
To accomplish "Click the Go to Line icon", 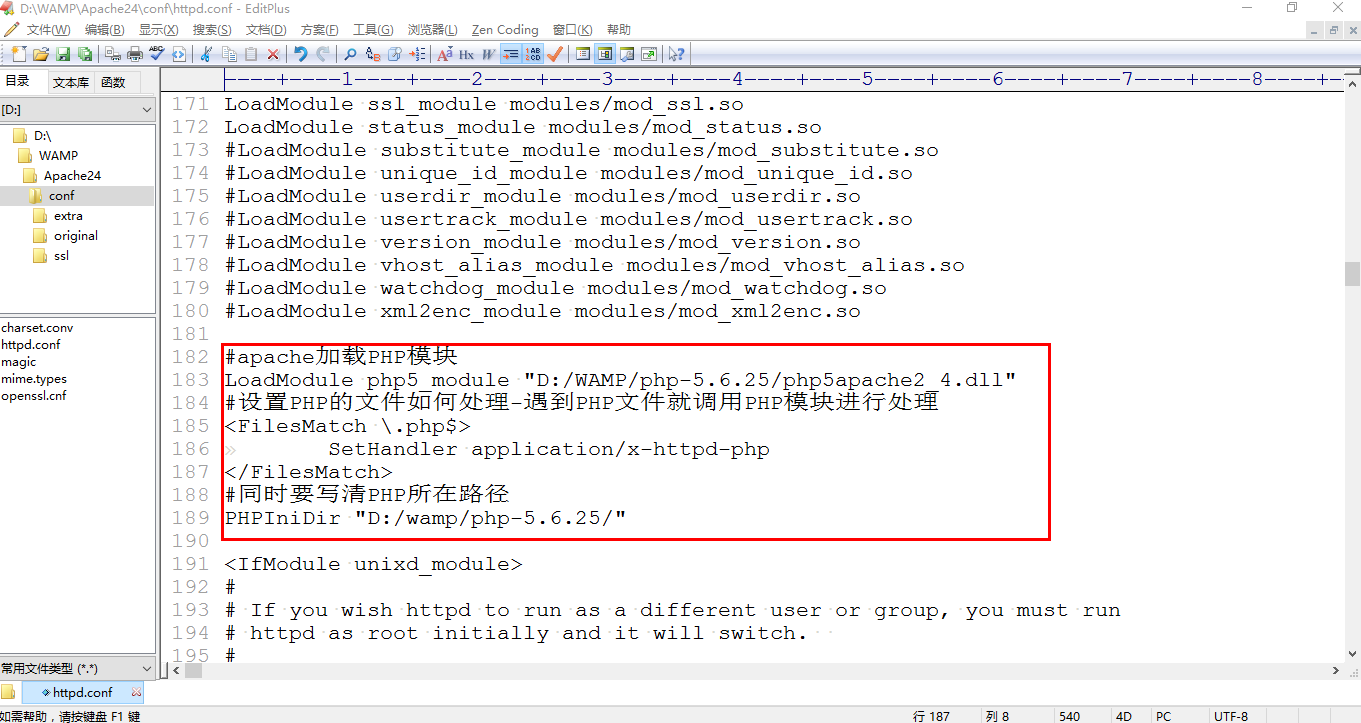I will pos(417,54).
